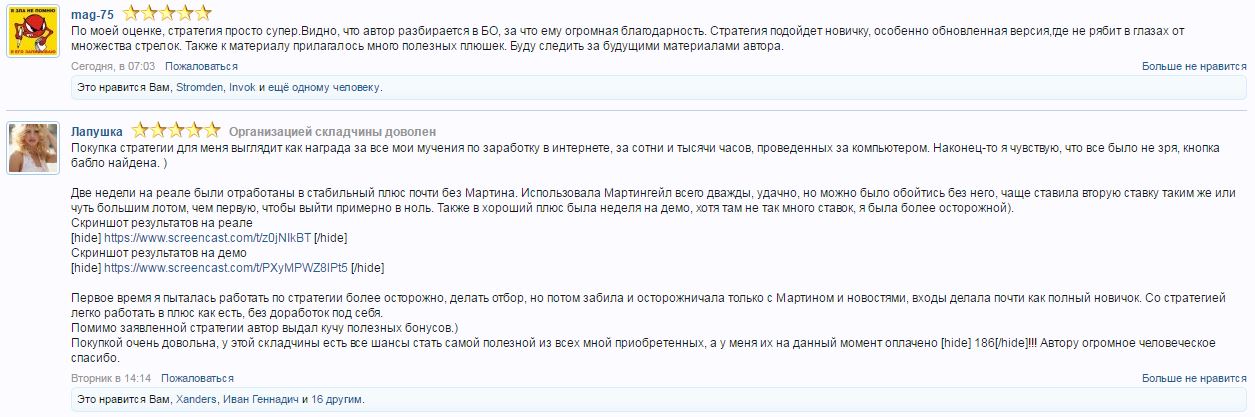Click the 'Сегодня, в 07:03' timestamp
This screenshot has height=417, width=1255.
tap(113, 66)
